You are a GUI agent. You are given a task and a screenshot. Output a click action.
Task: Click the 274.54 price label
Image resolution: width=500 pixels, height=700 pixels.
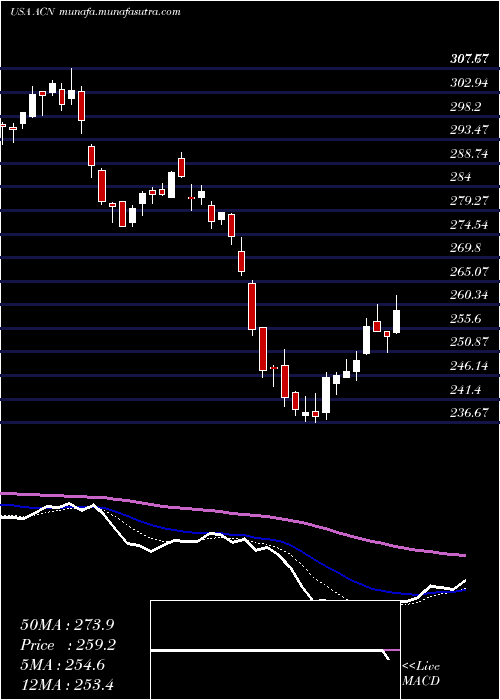click(x=469, y=225)
